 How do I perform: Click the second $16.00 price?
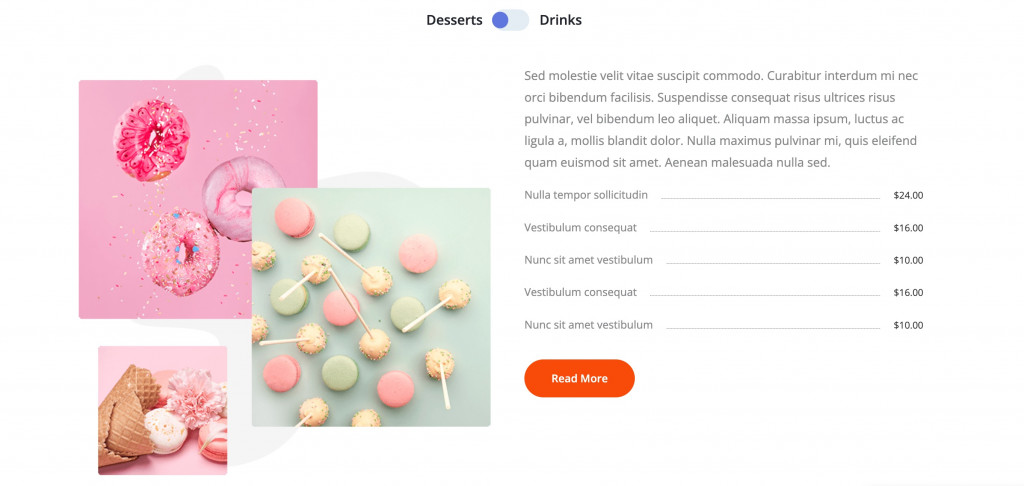(908, 293)
